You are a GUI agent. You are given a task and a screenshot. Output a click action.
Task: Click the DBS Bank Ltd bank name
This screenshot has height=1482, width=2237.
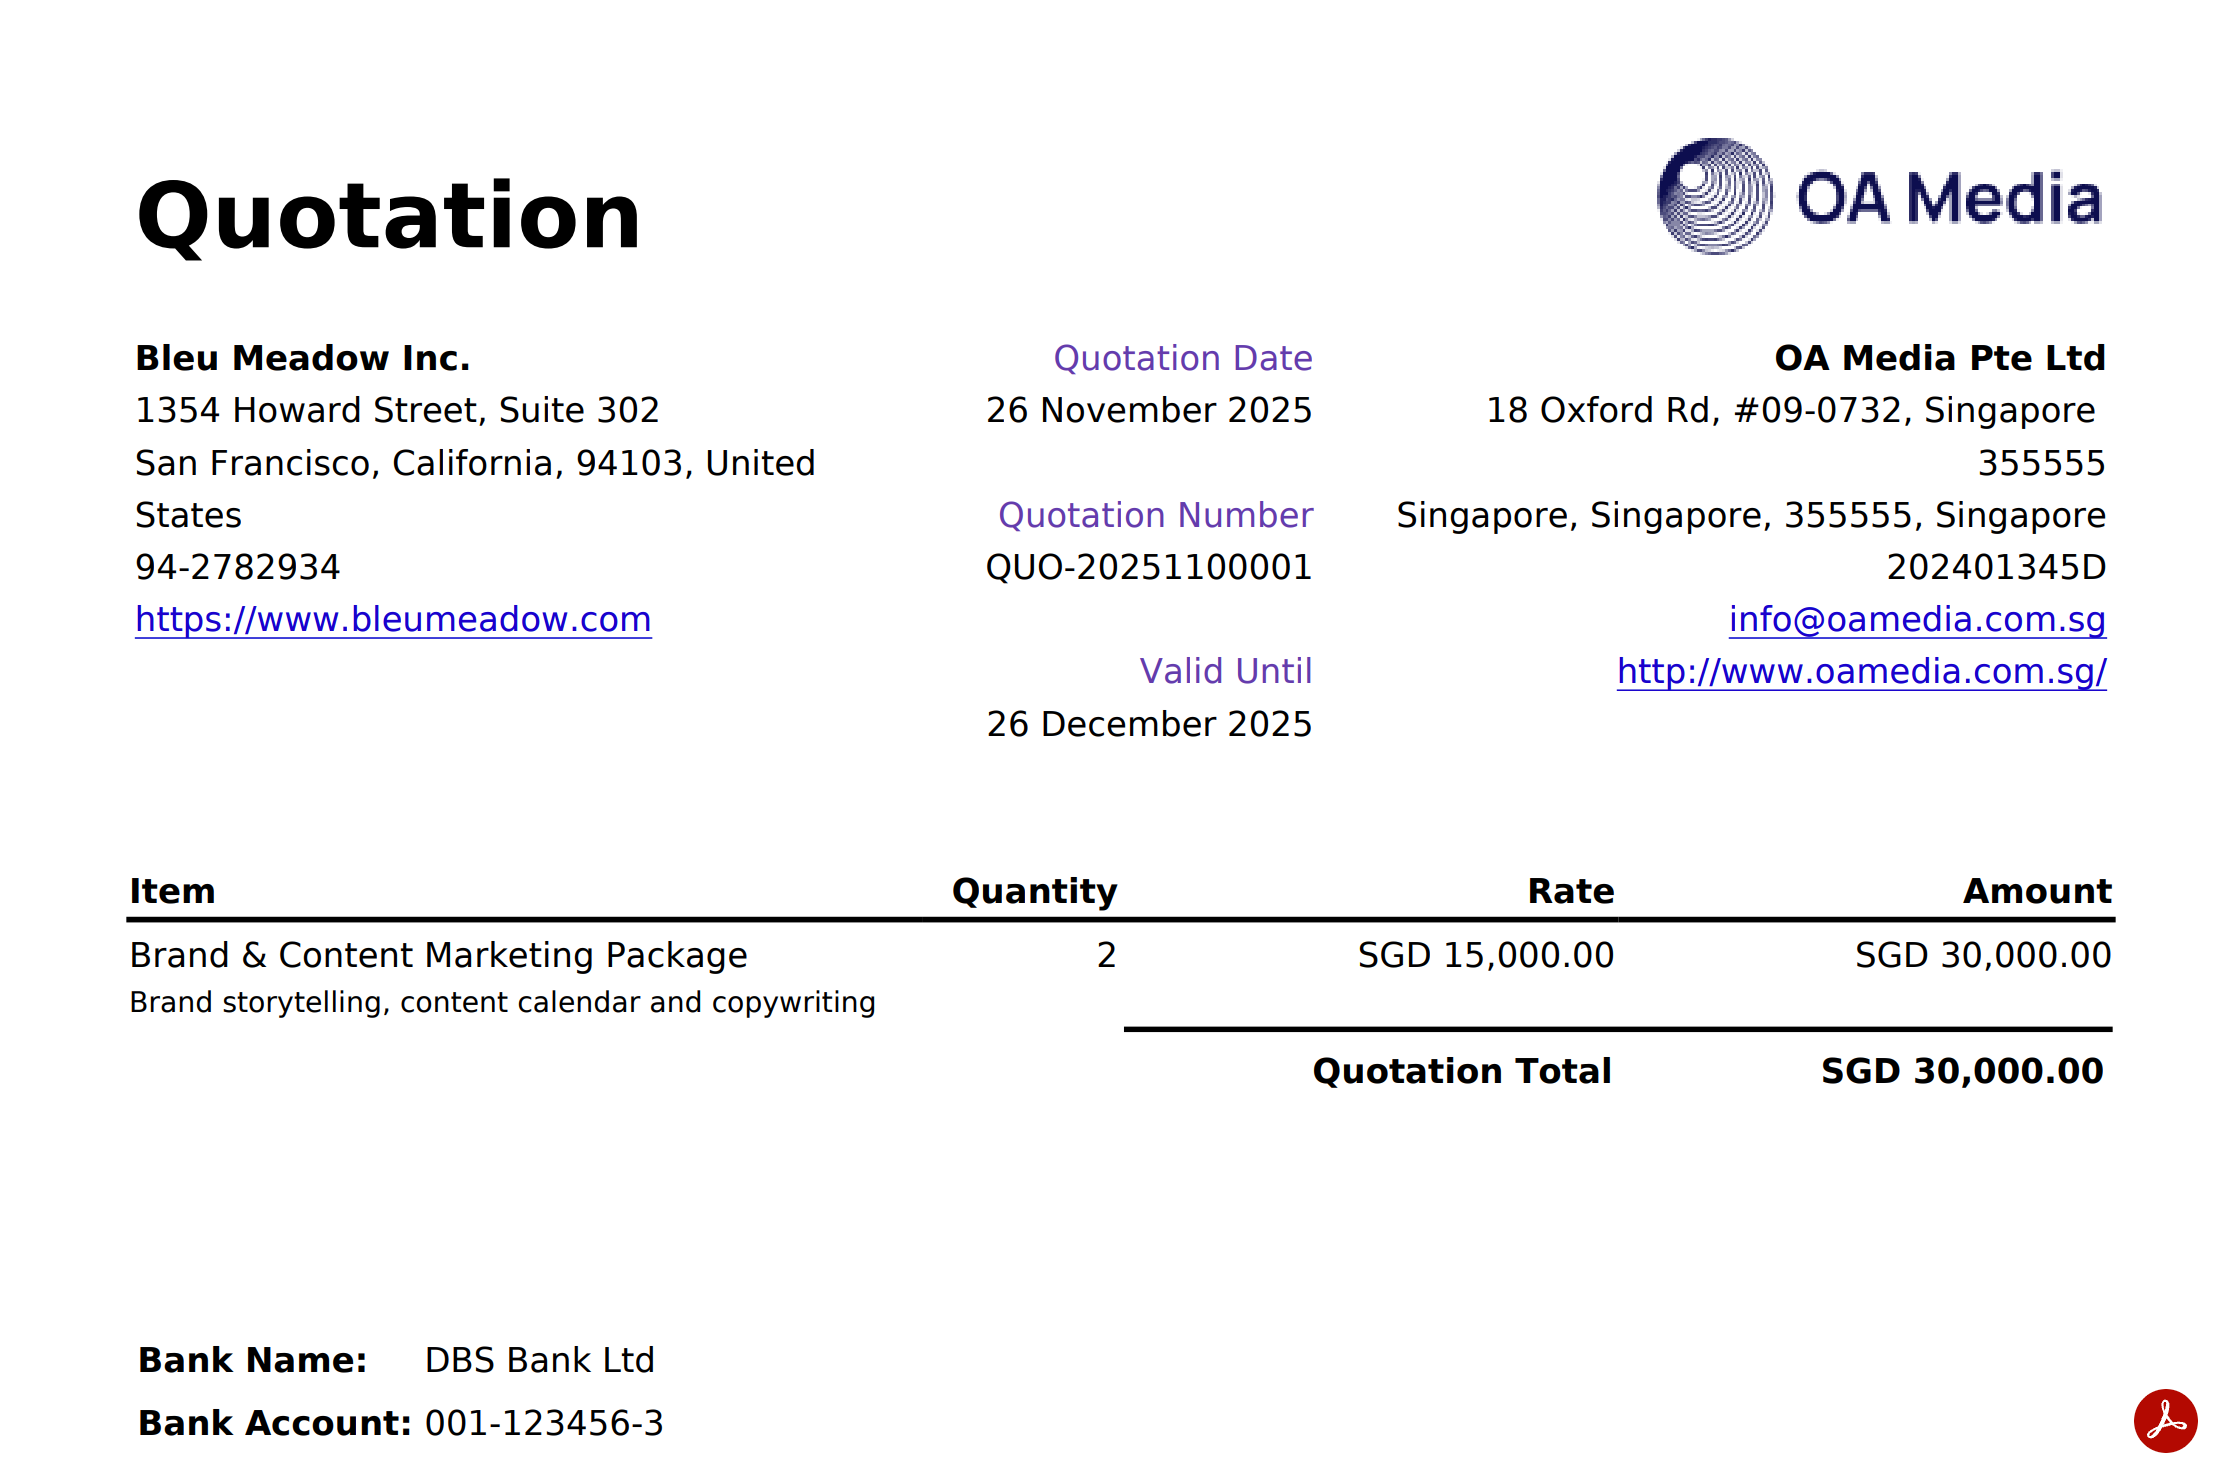point(539,1361)
